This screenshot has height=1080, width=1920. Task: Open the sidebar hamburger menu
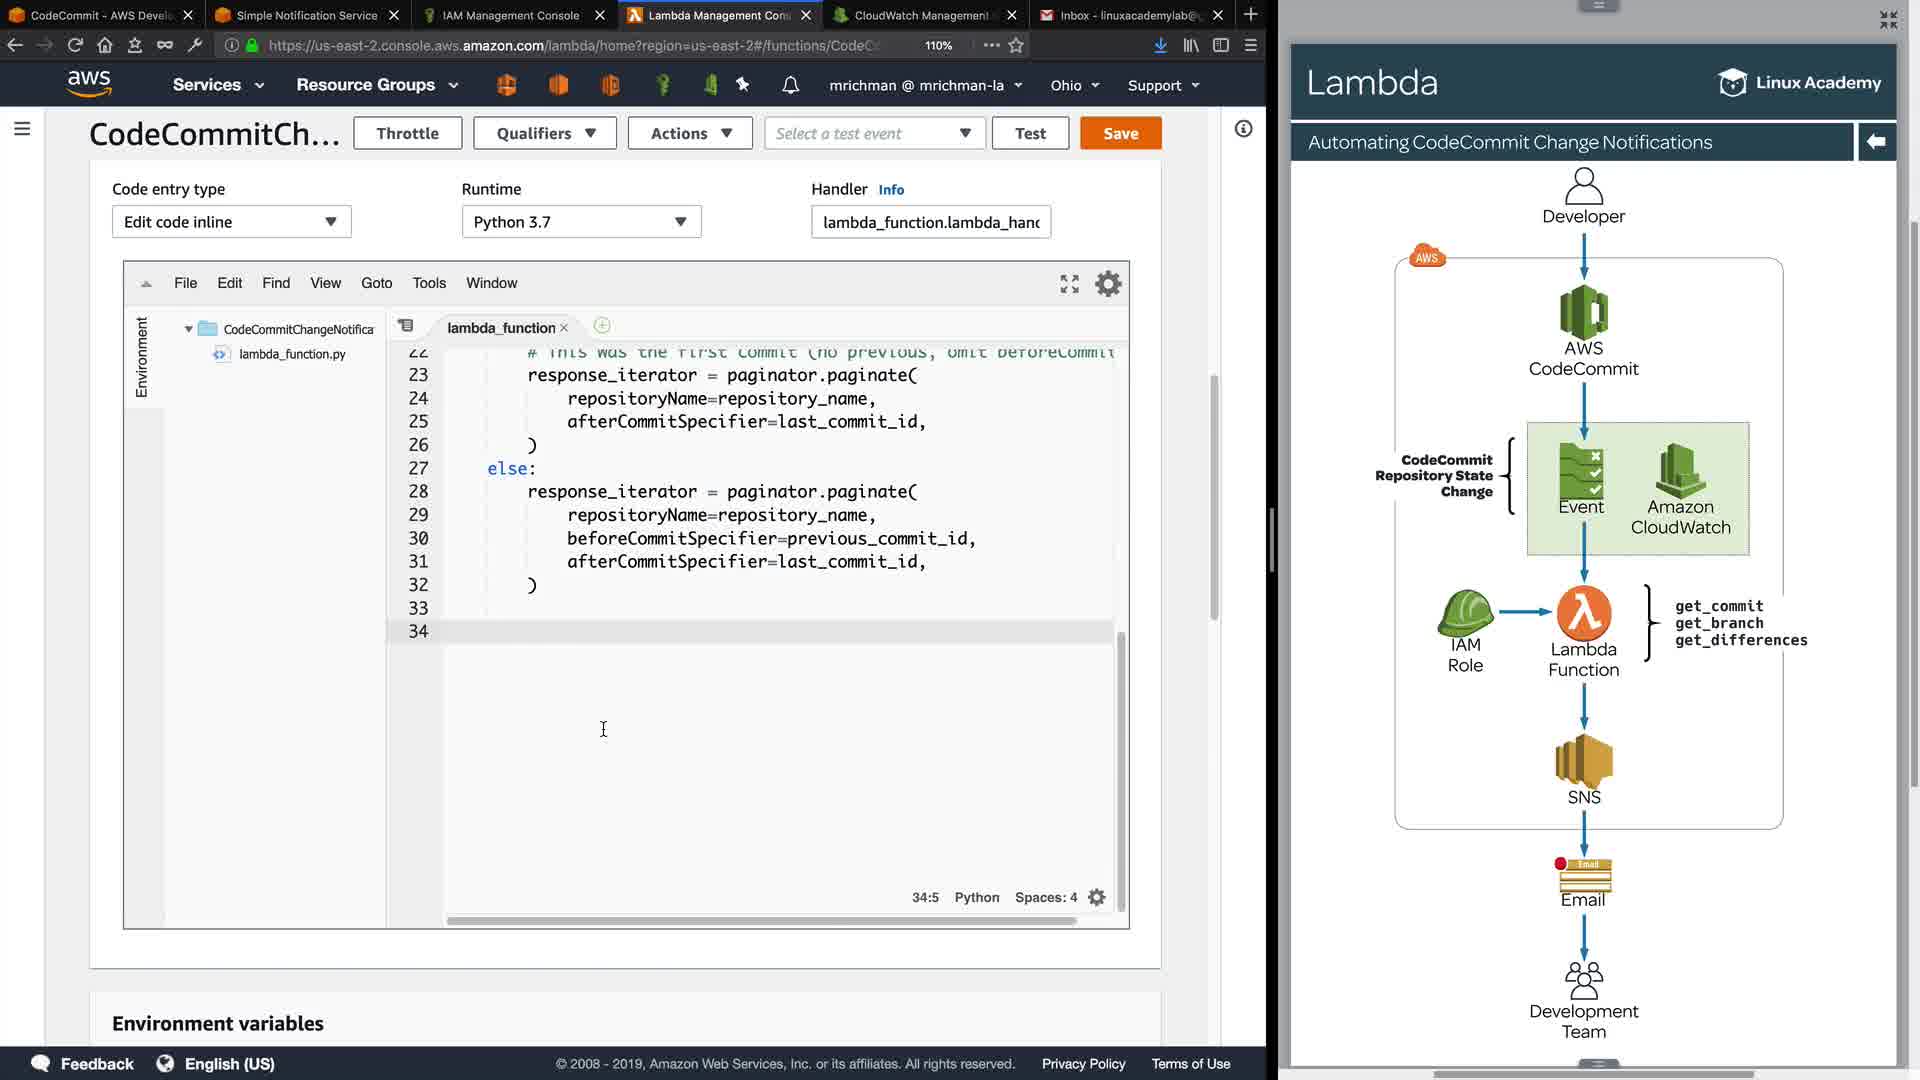pyautogui.click(x=22, y=129)
